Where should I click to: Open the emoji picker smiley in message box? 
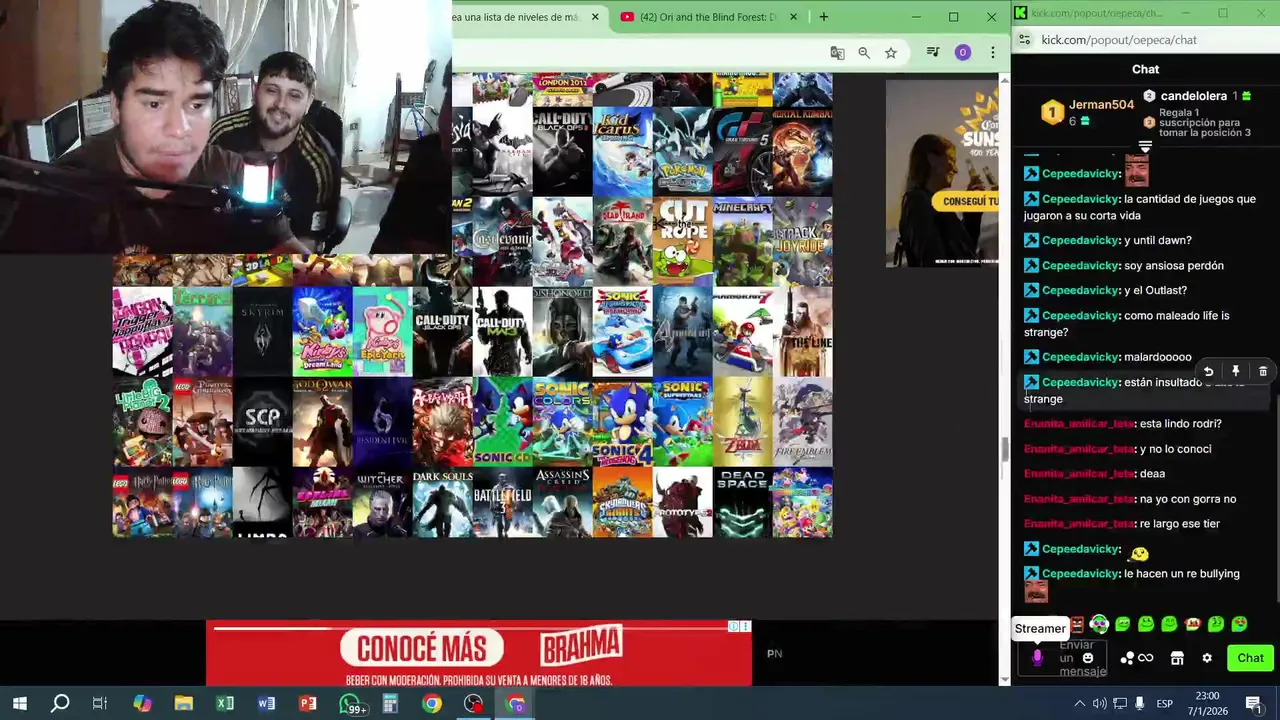(x=1088, y=658)
